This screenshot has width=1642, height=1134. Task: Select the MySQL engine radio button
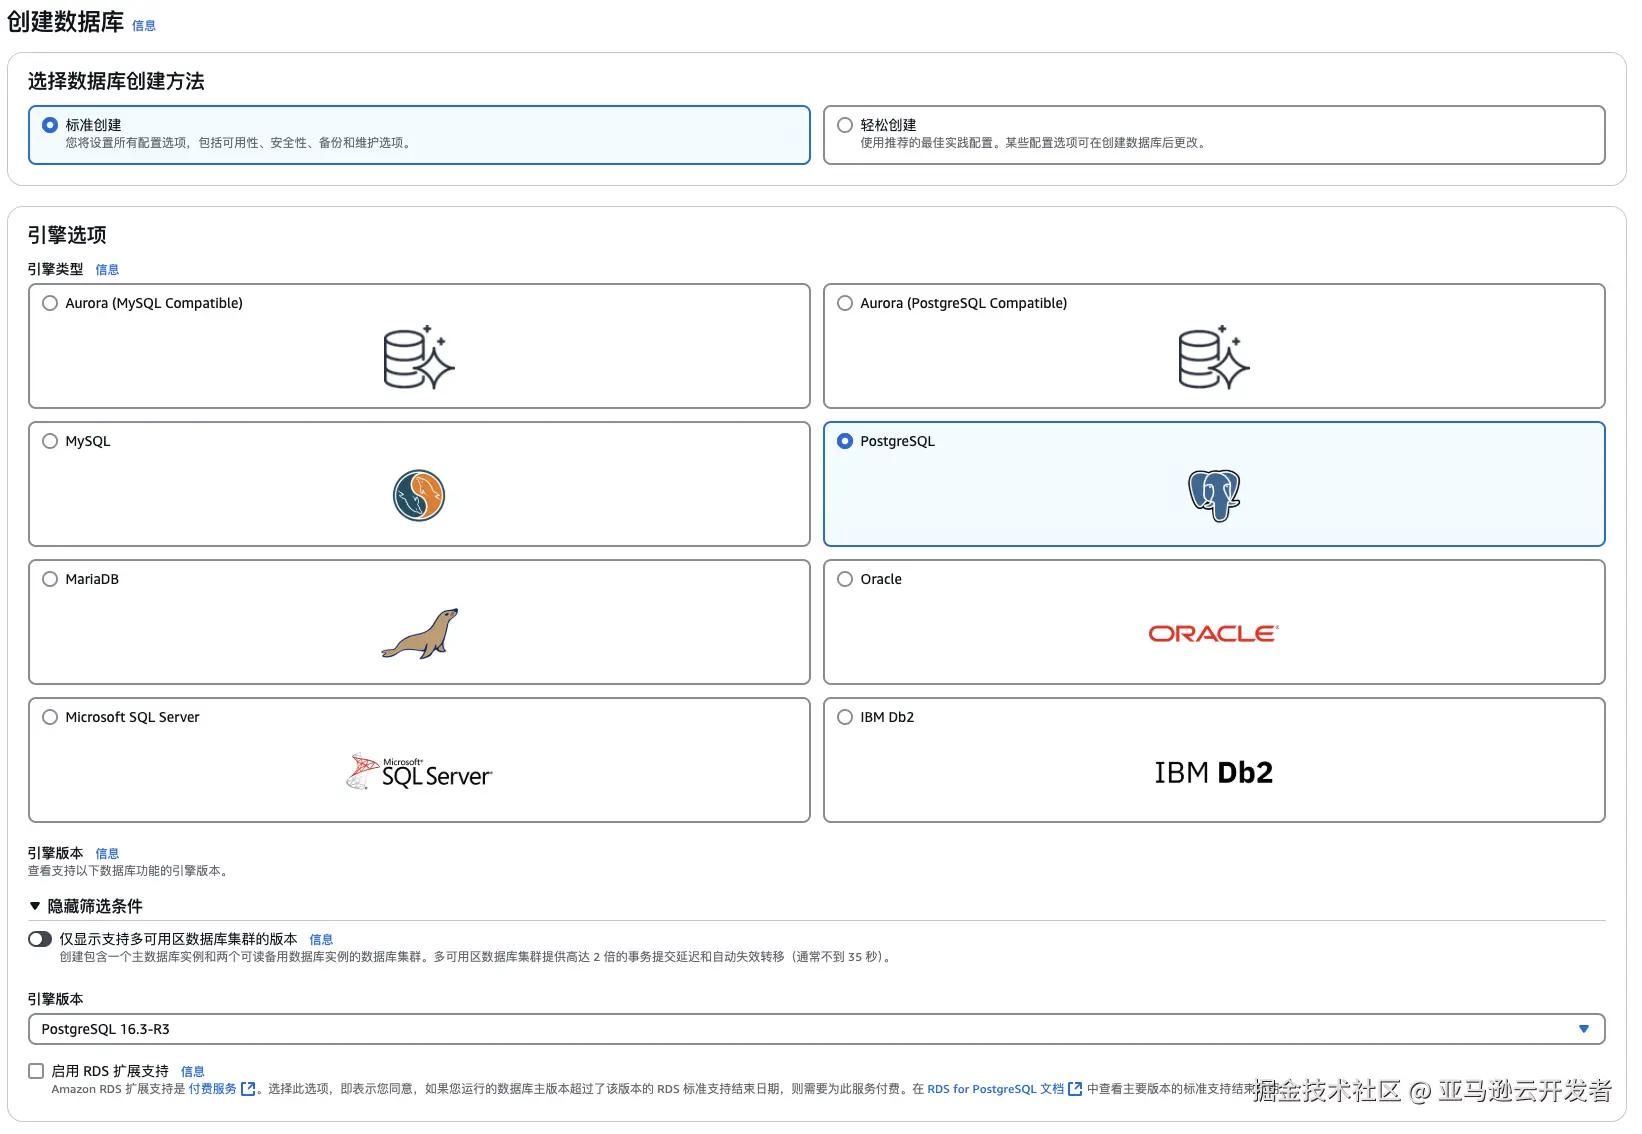[50, 441]
